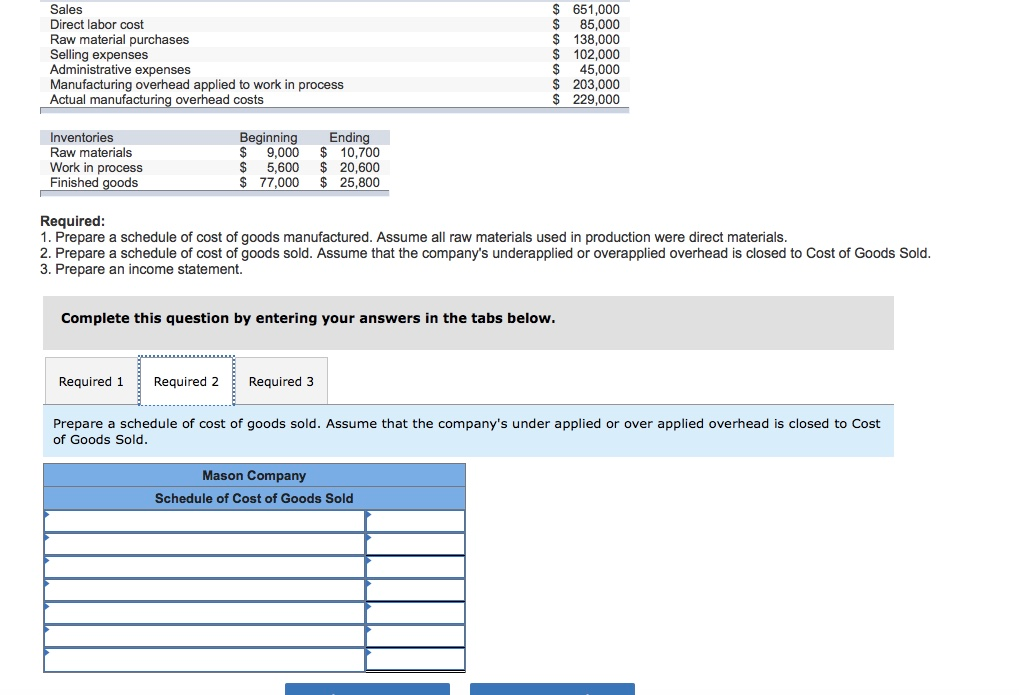The height and width of the screenshot is (695, 1019).
Task: Open sixth row label dropdown in schedule
Action: click(205, 636)
